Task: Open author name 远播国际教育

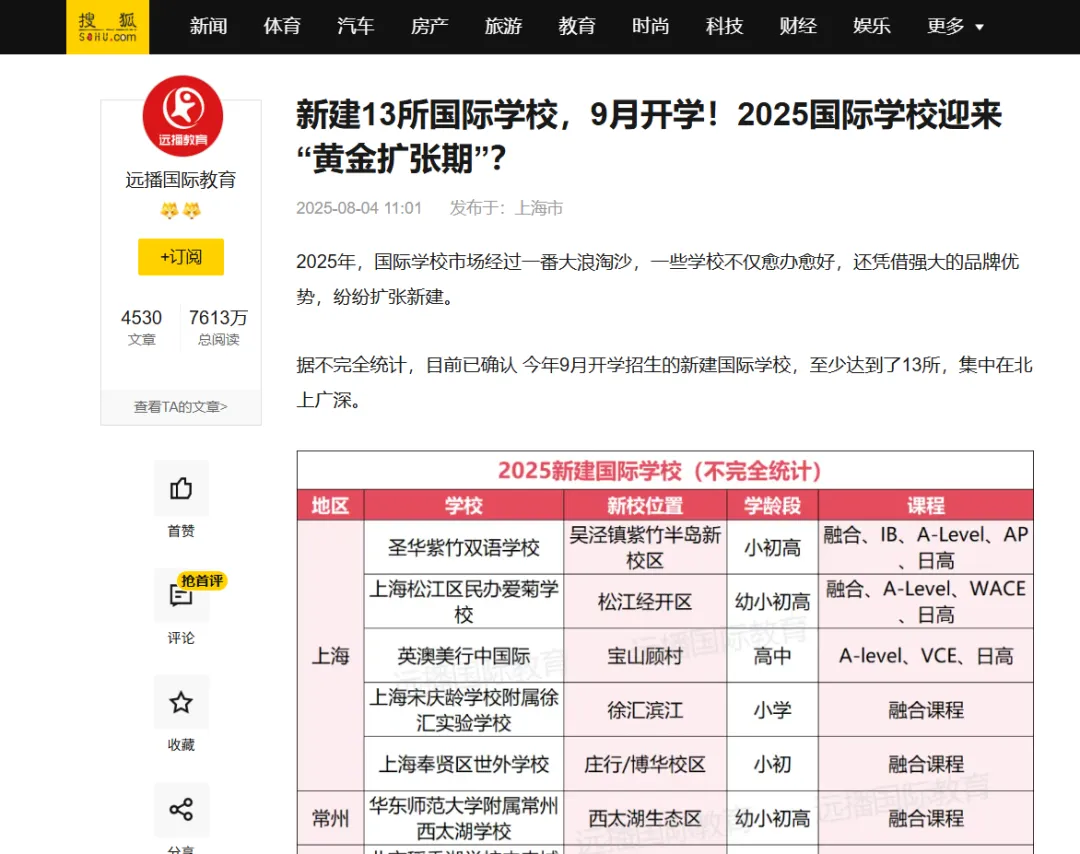Action: point(180,180)
